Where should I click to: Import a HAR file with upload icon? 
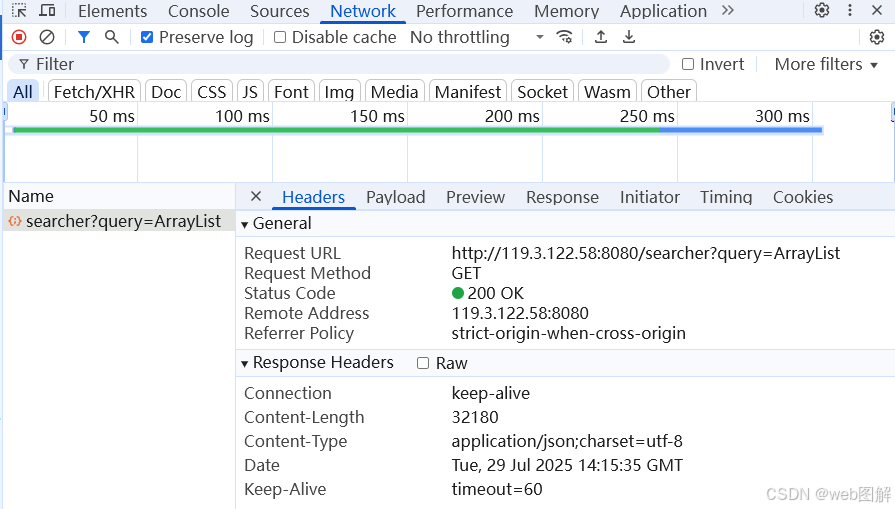pyautogui.click(x=600, y=37)
